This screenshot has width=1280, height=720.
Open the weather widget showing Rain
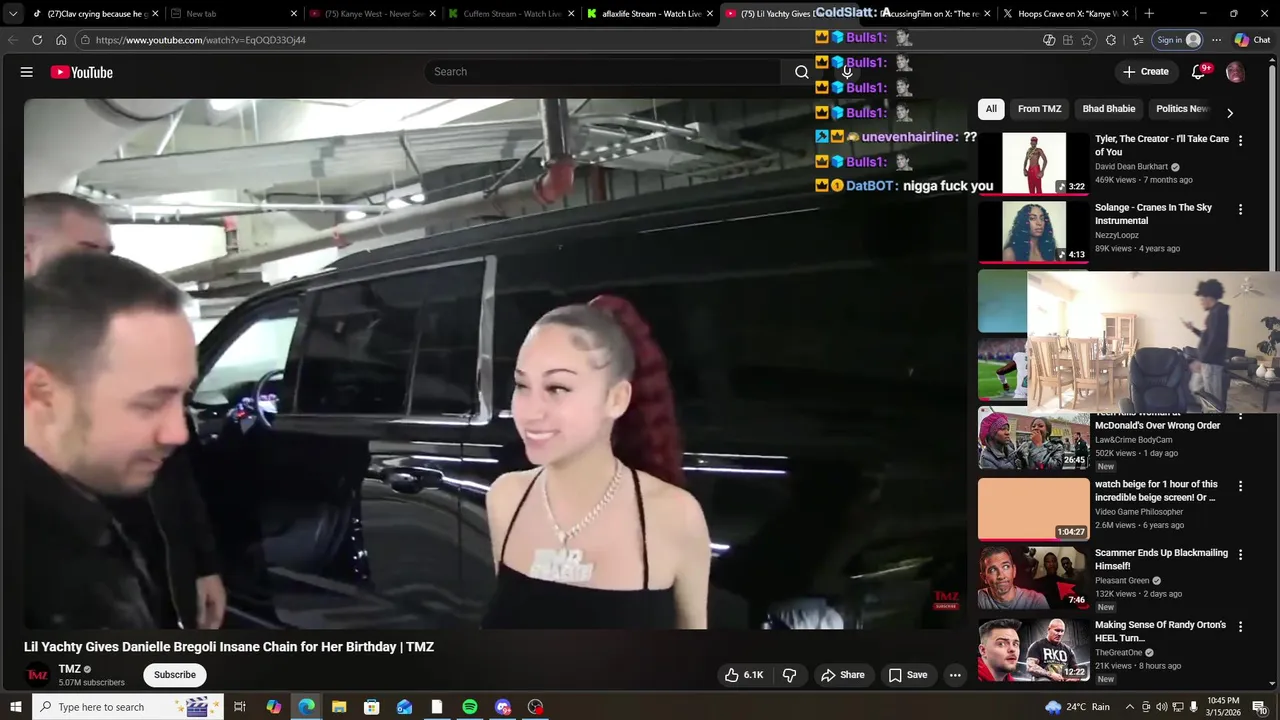pyautogui.click(x=1078, y=707)
